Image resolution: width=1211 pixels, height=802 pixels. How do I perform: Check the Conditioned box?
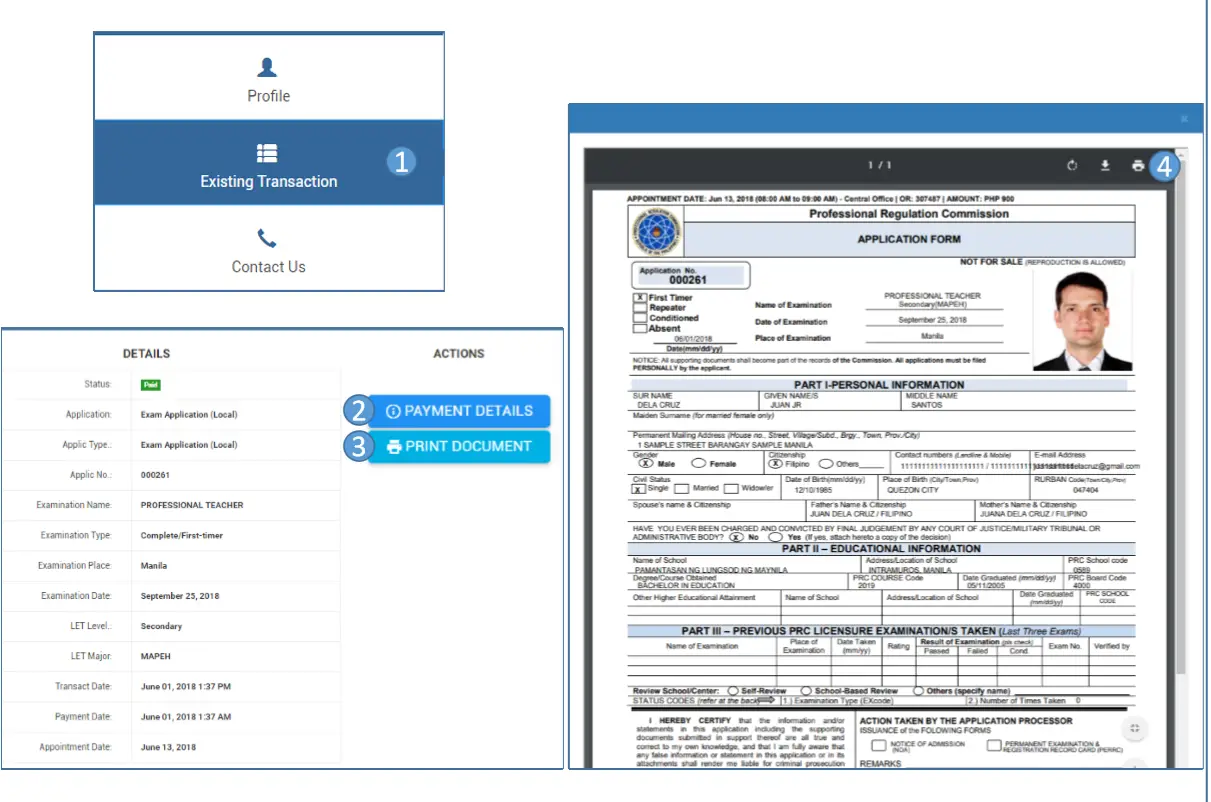(x=640, y=318)
